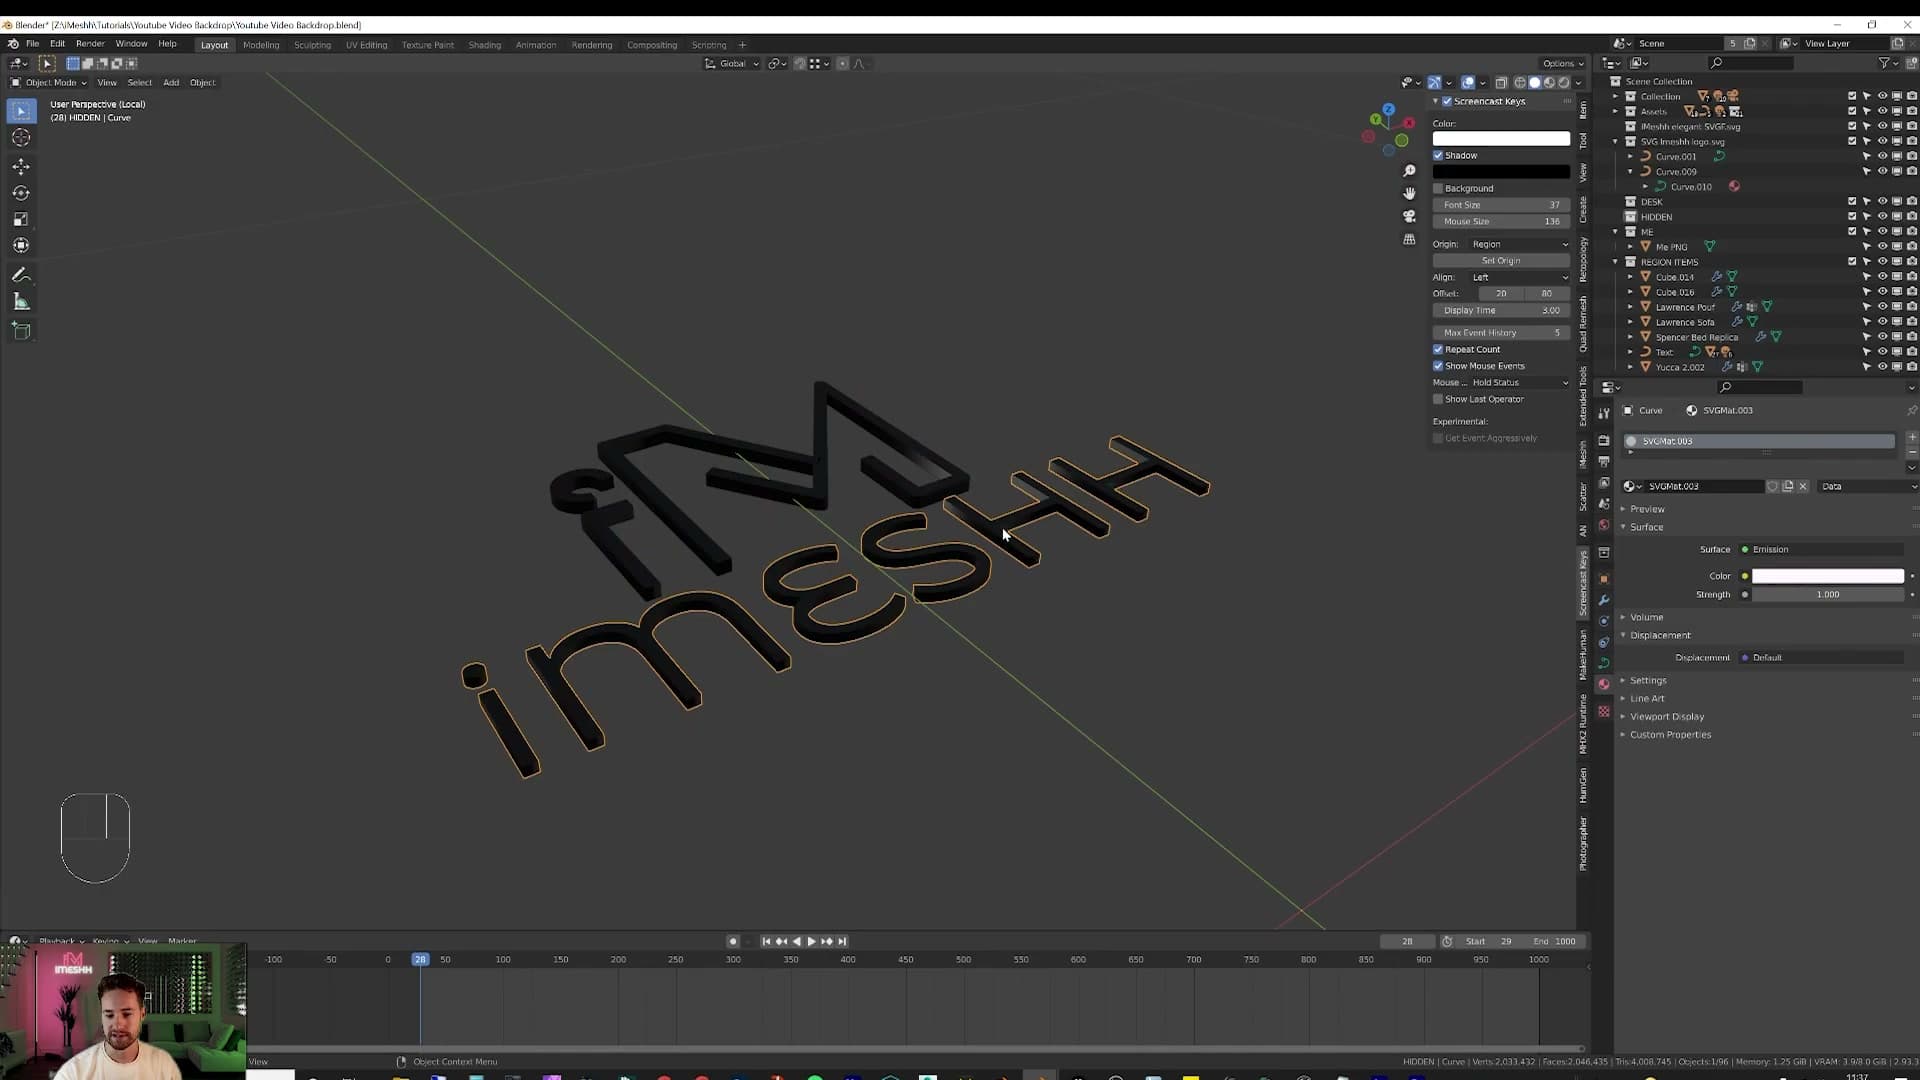Open the Physics properties tab

1604,621
